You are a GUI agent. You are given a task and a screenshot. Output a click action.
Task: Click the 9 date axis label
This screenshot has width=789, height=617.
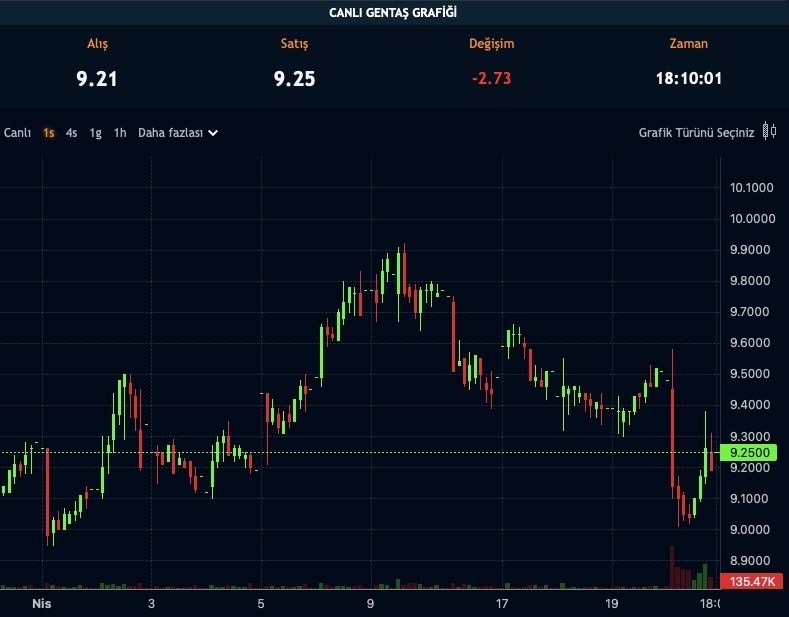(370, 603)
